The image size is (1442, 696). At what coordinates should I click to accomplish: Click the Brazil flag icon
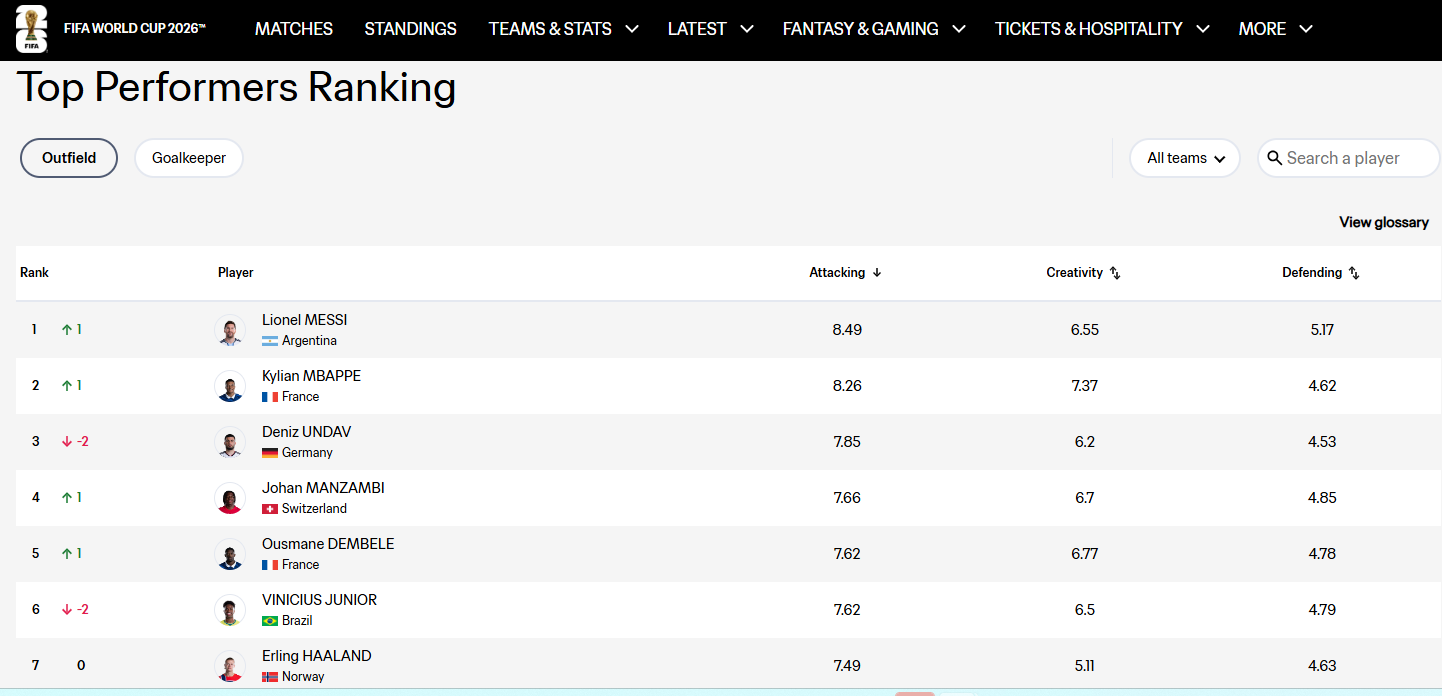click(270, 621)
